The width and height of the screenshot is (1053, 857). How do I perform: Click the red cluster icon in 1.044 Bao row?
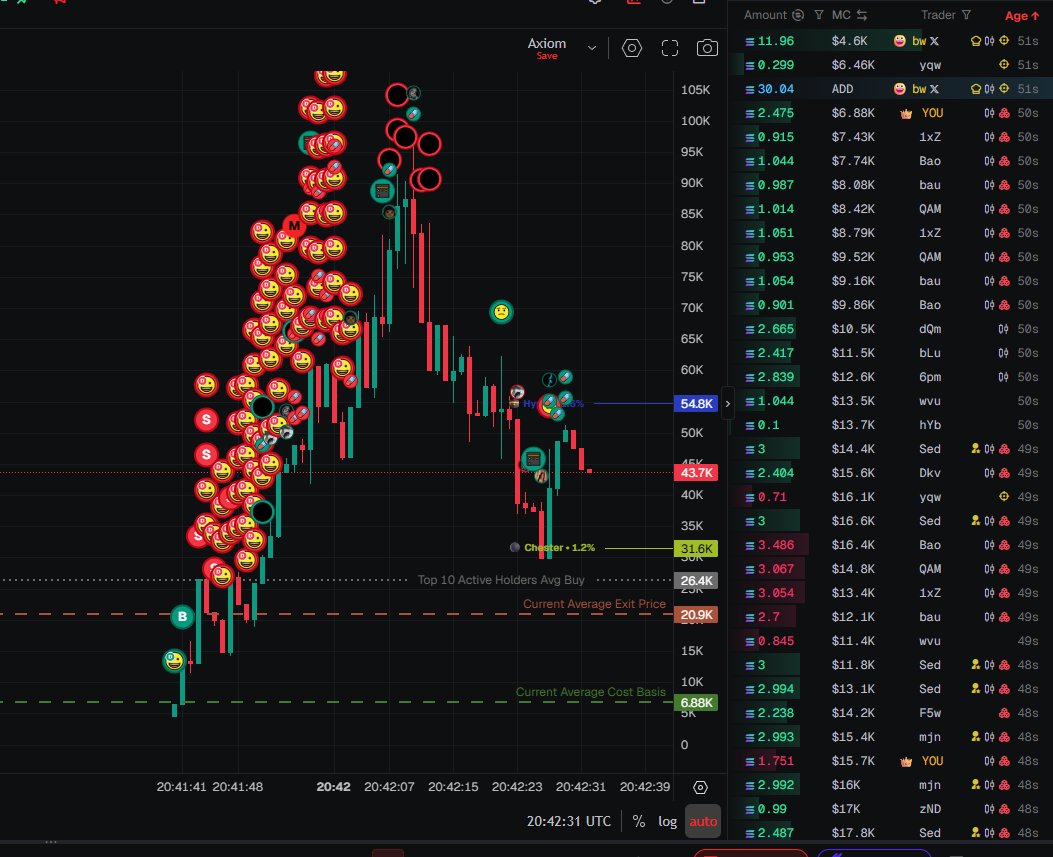tap(1004, 161)
